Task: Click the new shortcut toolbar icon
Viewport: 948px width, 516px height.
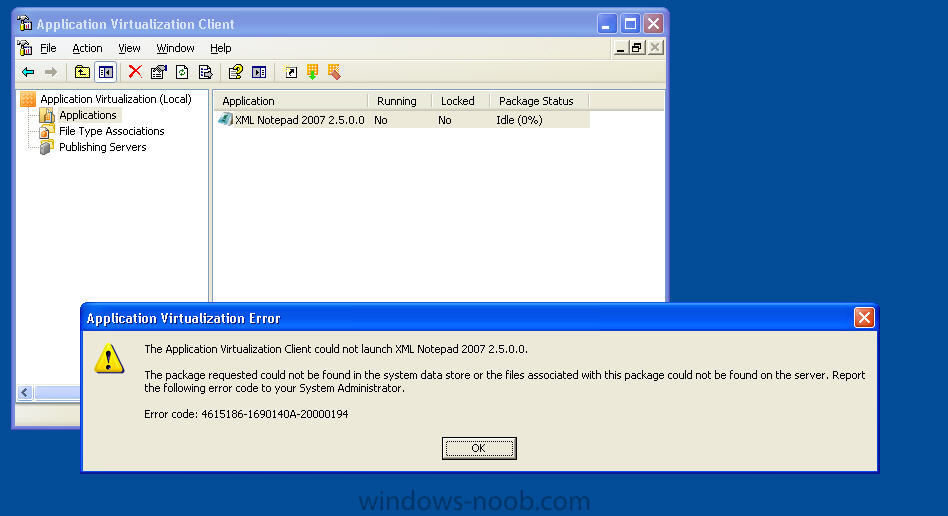Action: point(290,72)
